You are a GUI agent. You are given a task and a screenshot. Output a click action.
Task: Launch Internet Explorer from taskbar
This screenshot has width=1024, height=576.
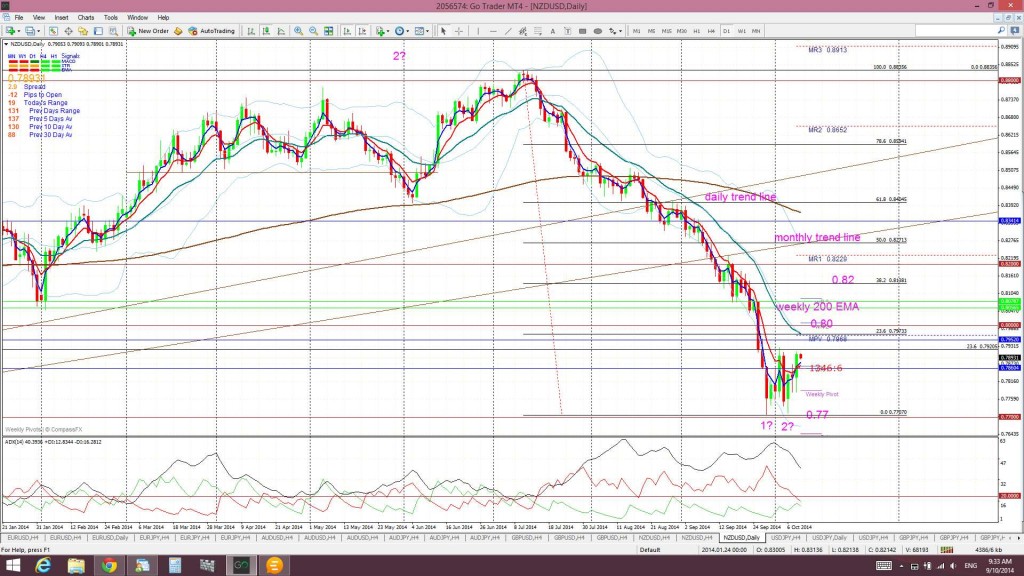tap(43, 566)
